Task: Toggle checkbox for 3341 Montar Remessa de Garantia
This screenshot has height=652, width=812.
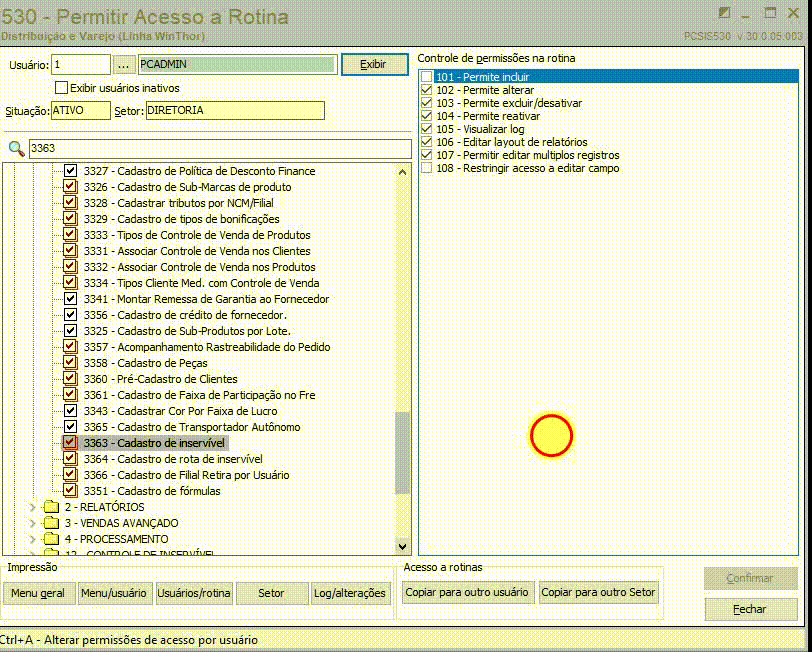Action: pyautogui.click(x=70, y=299)
